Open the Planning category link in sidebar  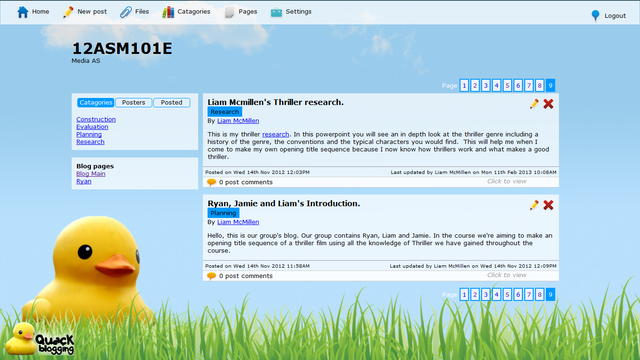89,134
